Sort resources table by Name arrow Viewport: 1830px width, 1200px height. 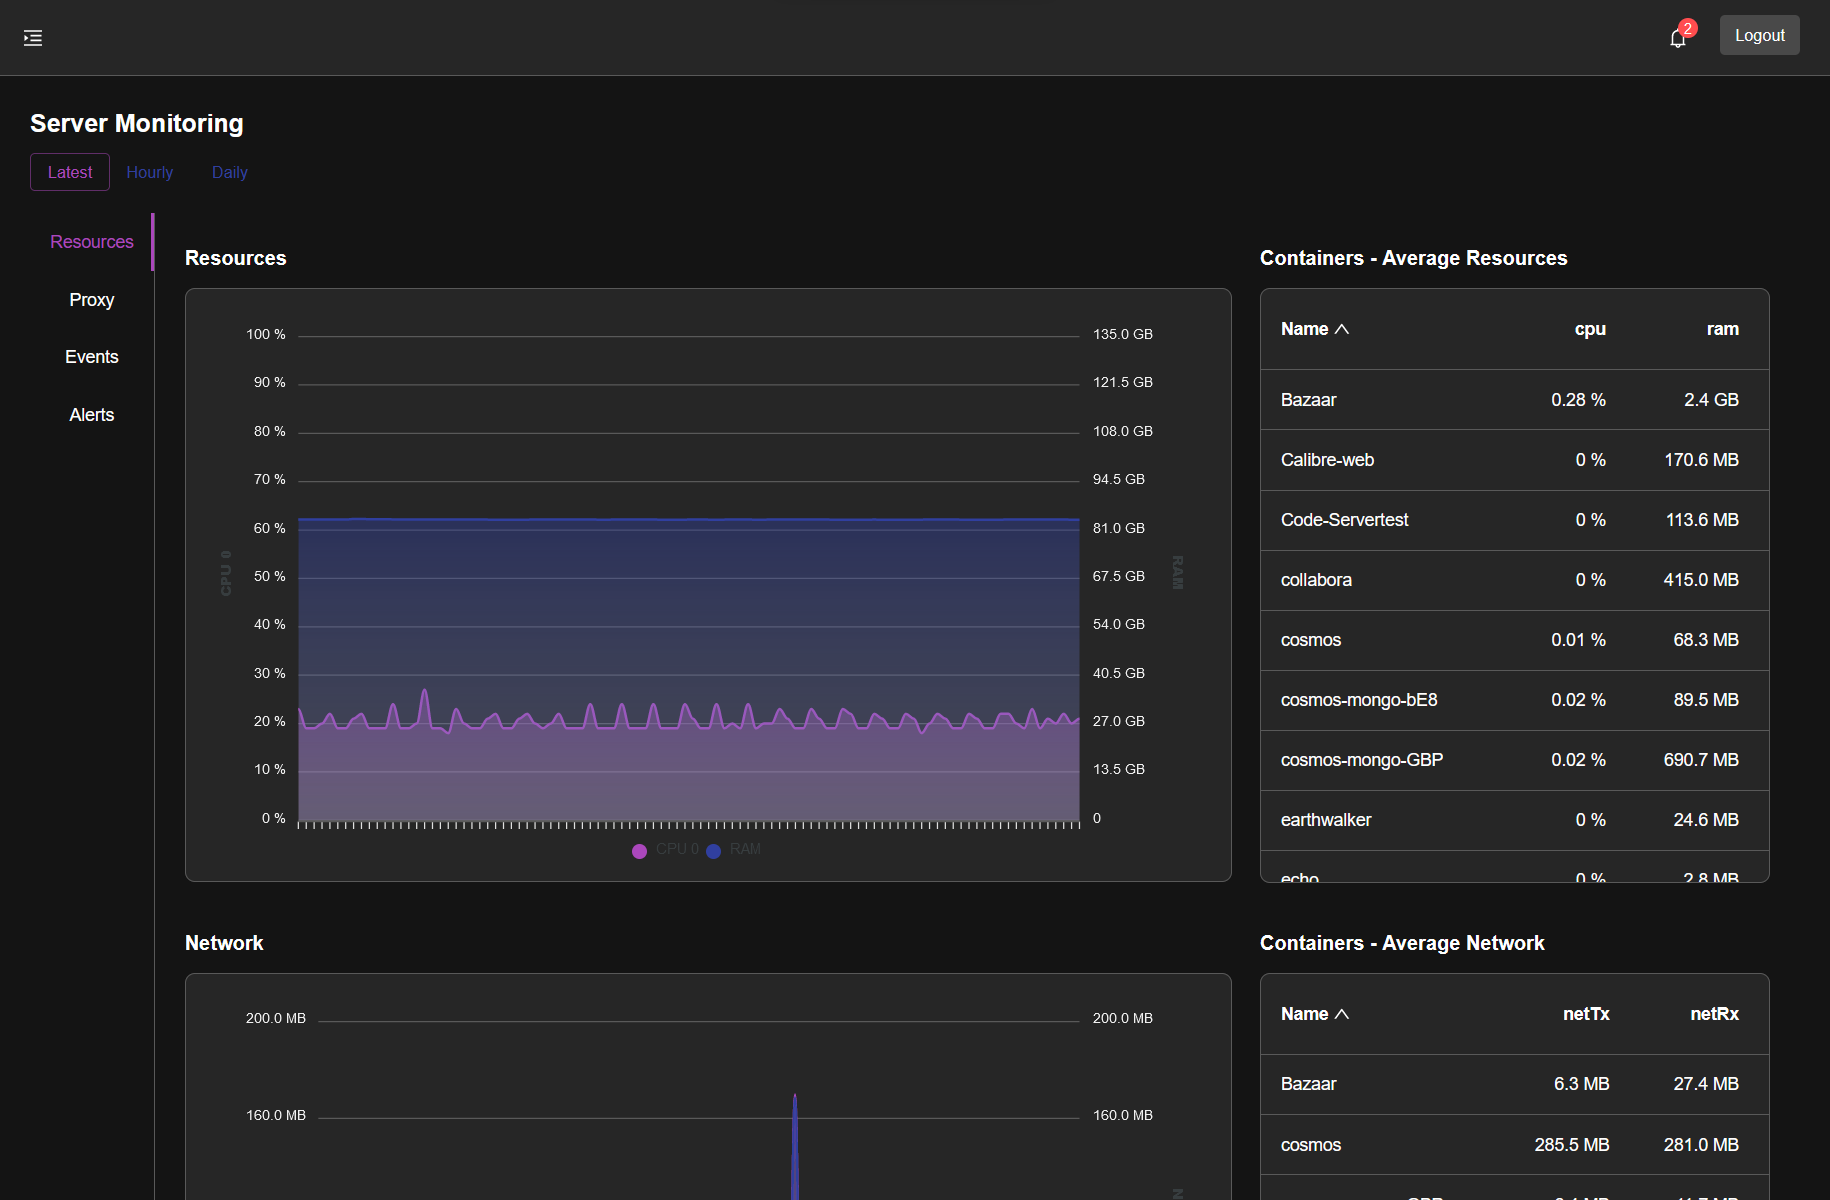click(x=1342, y=329)
